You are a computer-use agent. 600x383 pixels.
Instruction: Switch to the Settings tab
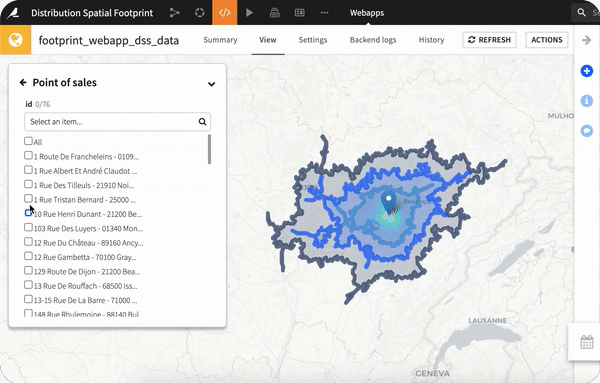coord(313,40)
